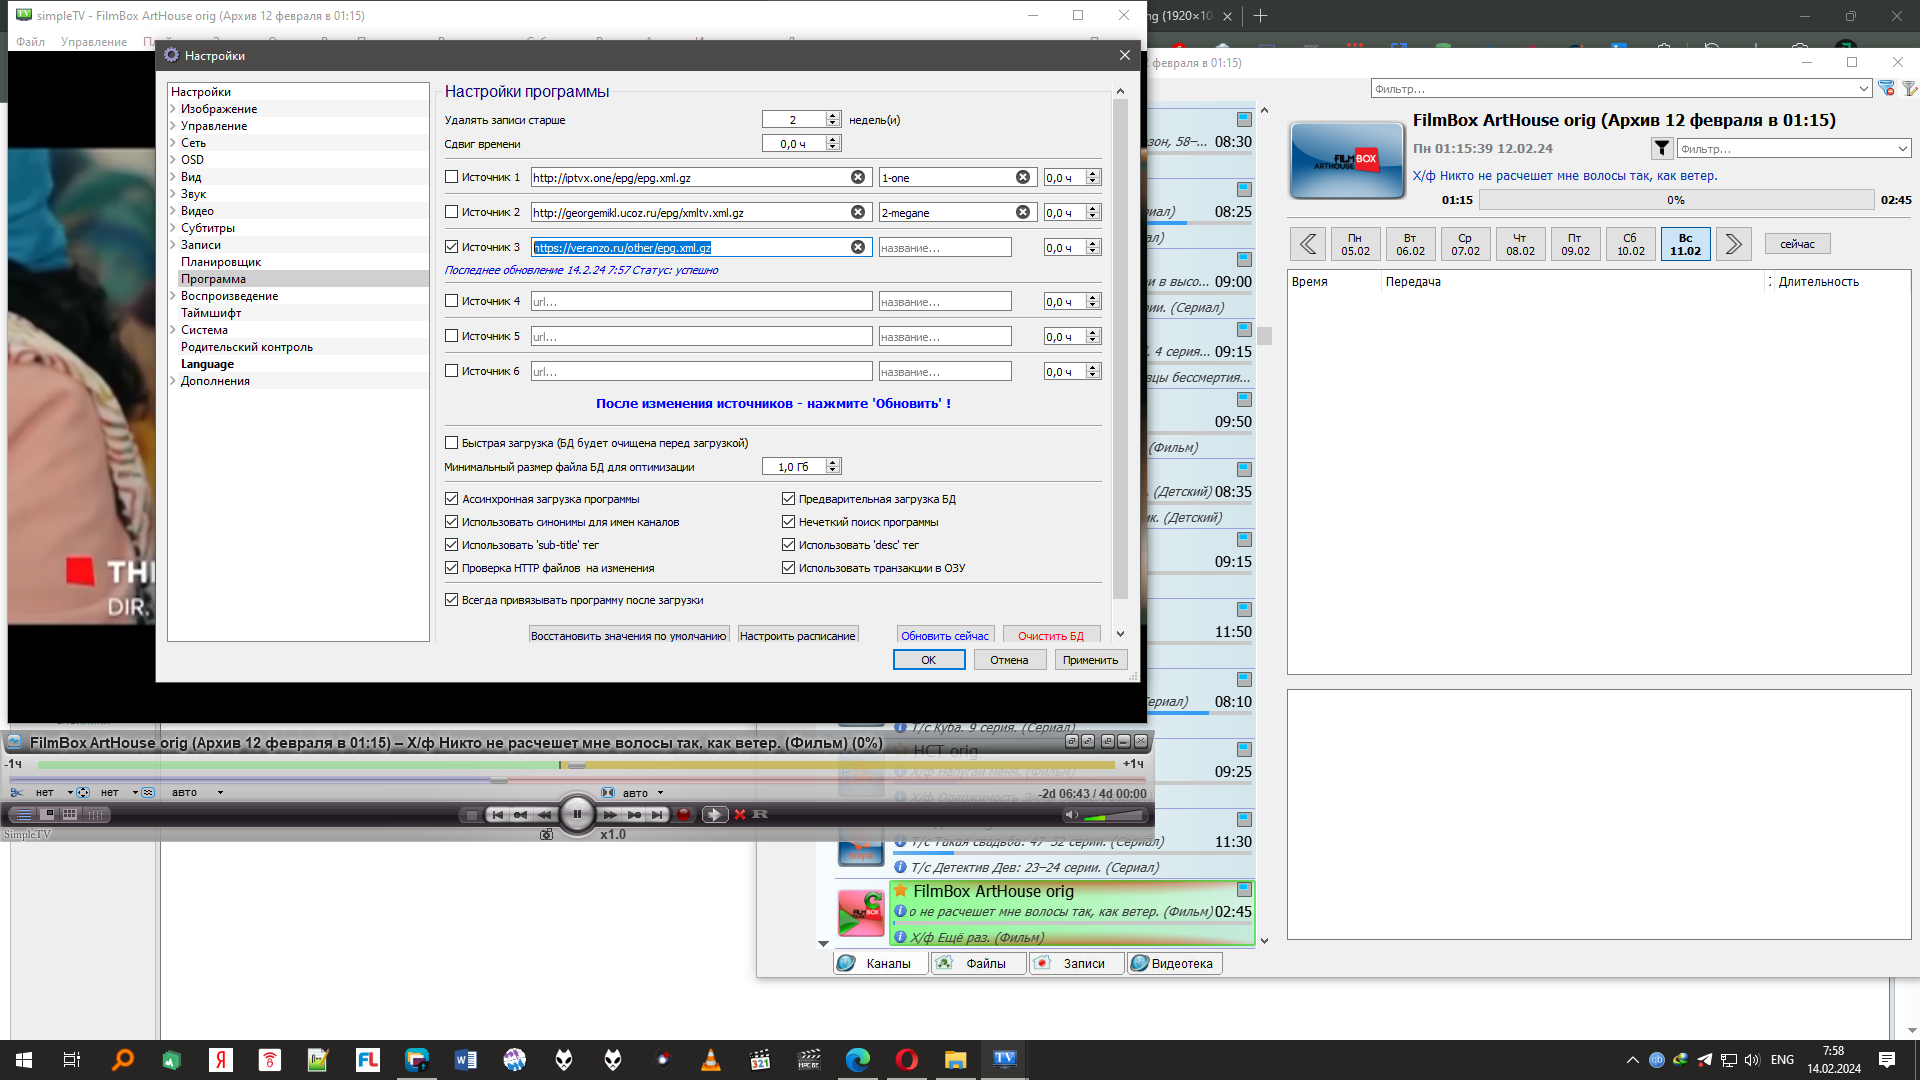
Task: Click the fast-forward double-arrow icon
Action: pos(610,815)
